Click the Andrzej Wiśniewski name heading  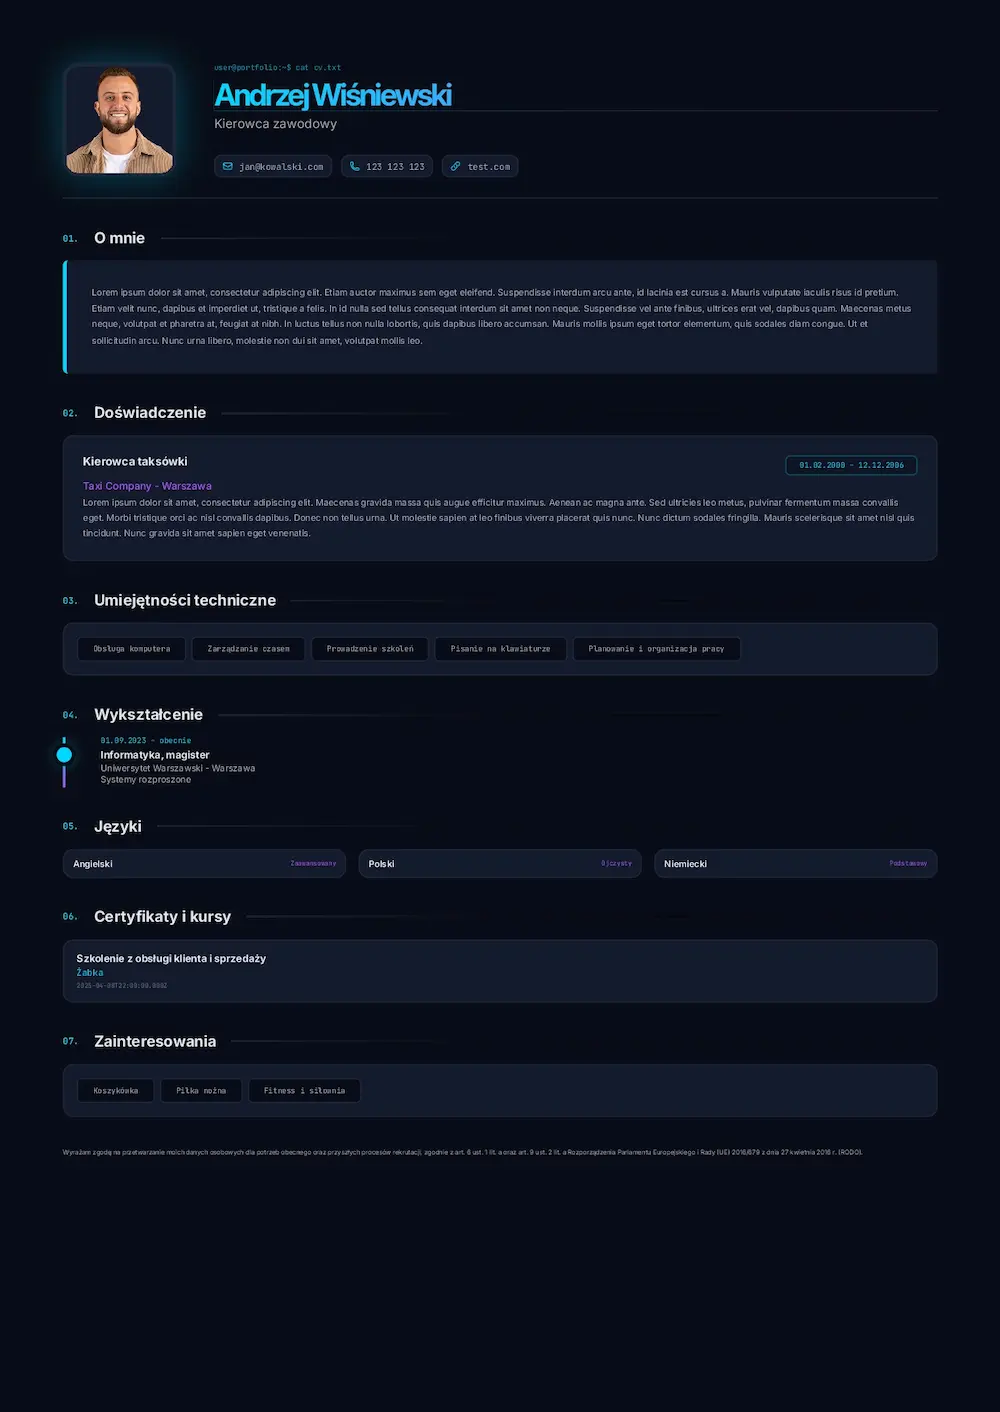click(333, 95)
